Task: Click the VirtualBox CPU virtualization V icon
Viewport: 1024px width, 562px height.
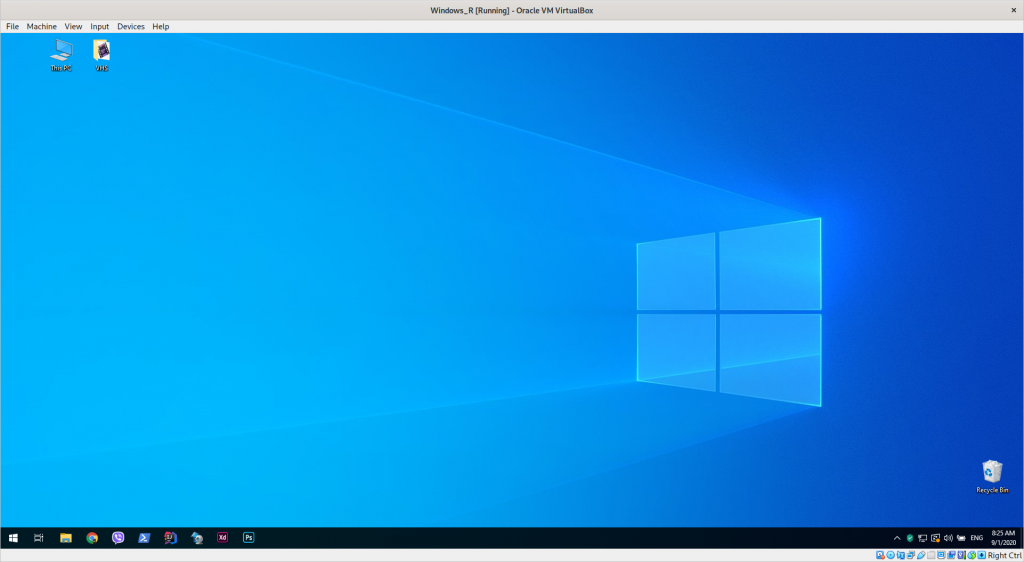Action: pos(961,555)
